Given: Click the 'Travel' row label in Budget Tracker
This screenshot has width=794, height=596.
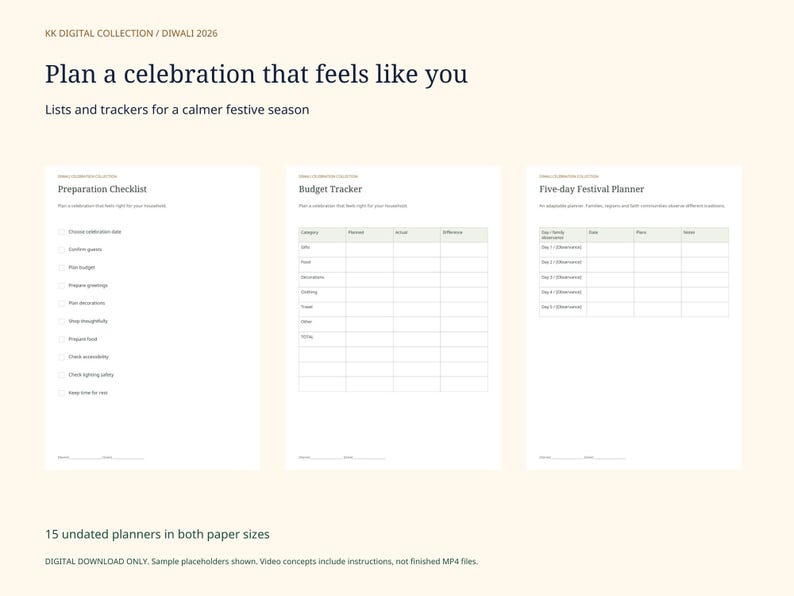Looking at the screenshot, I should coord(307,307).
